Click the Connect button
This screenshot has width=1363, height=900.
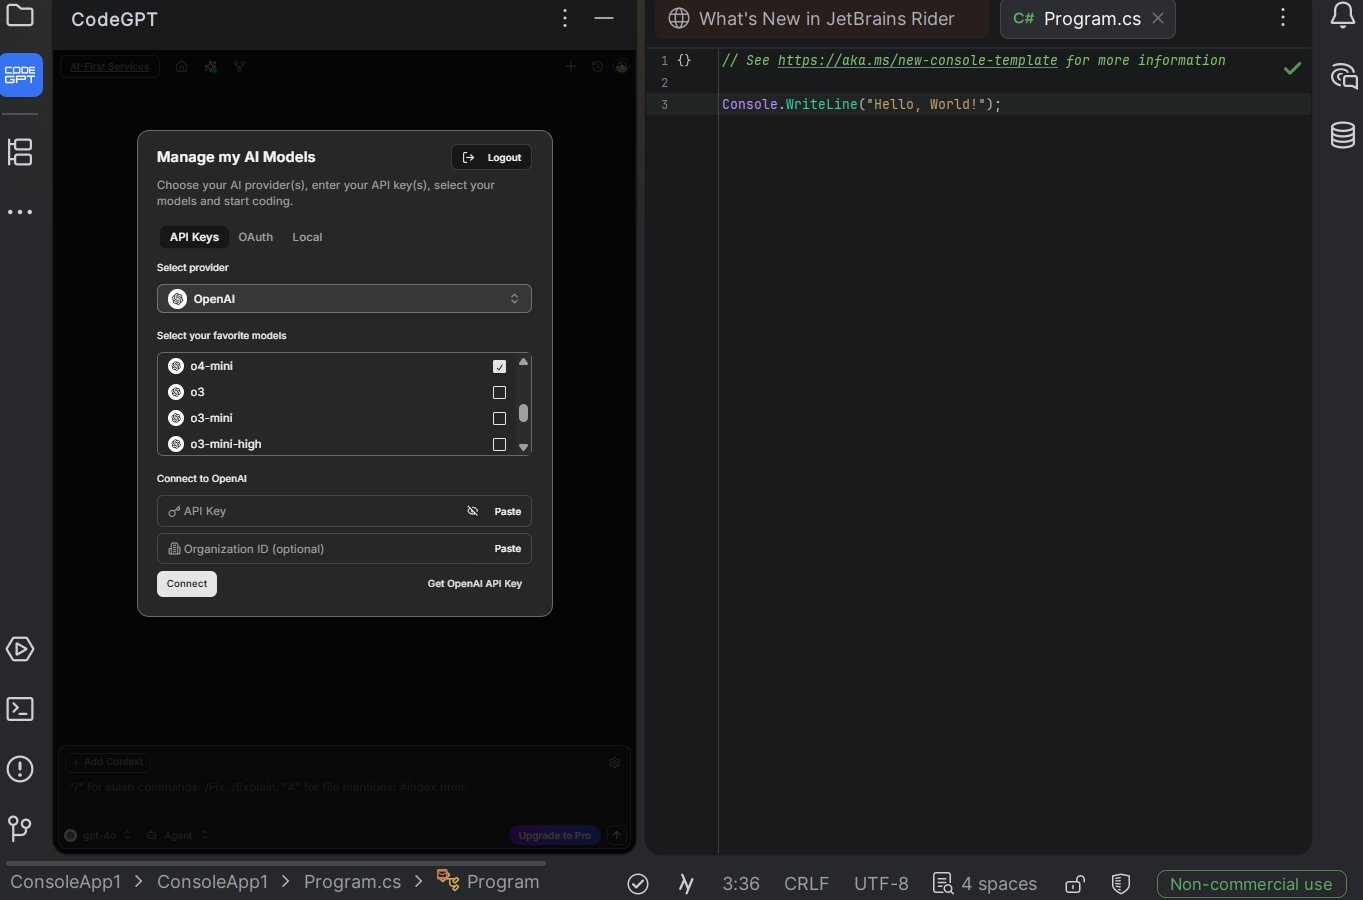[x=187, y=584]
